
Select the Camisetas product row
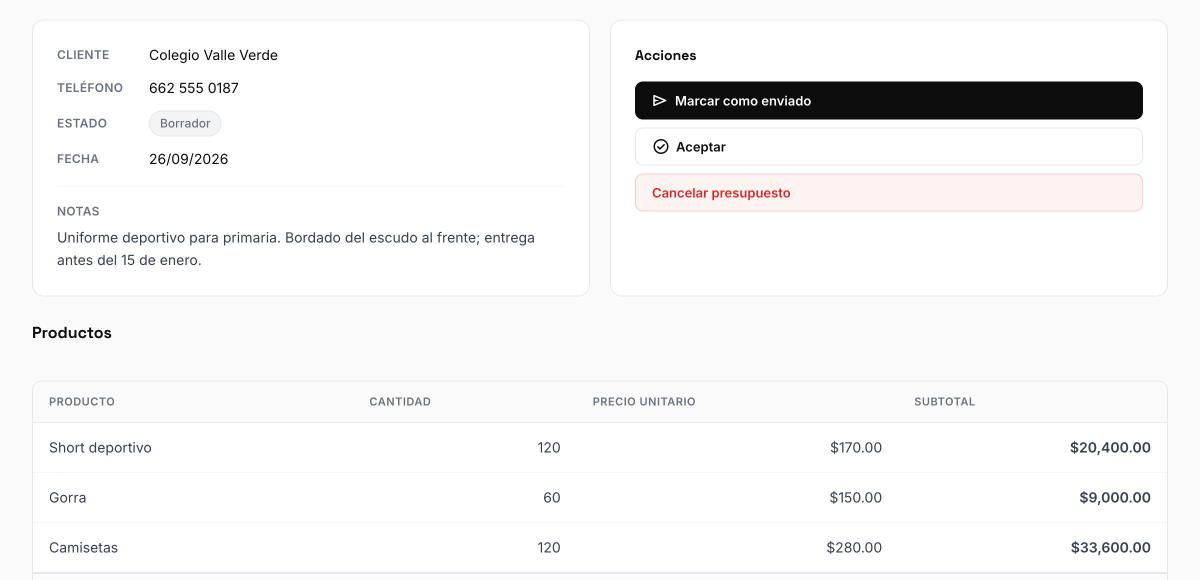[x=600, y=548]
